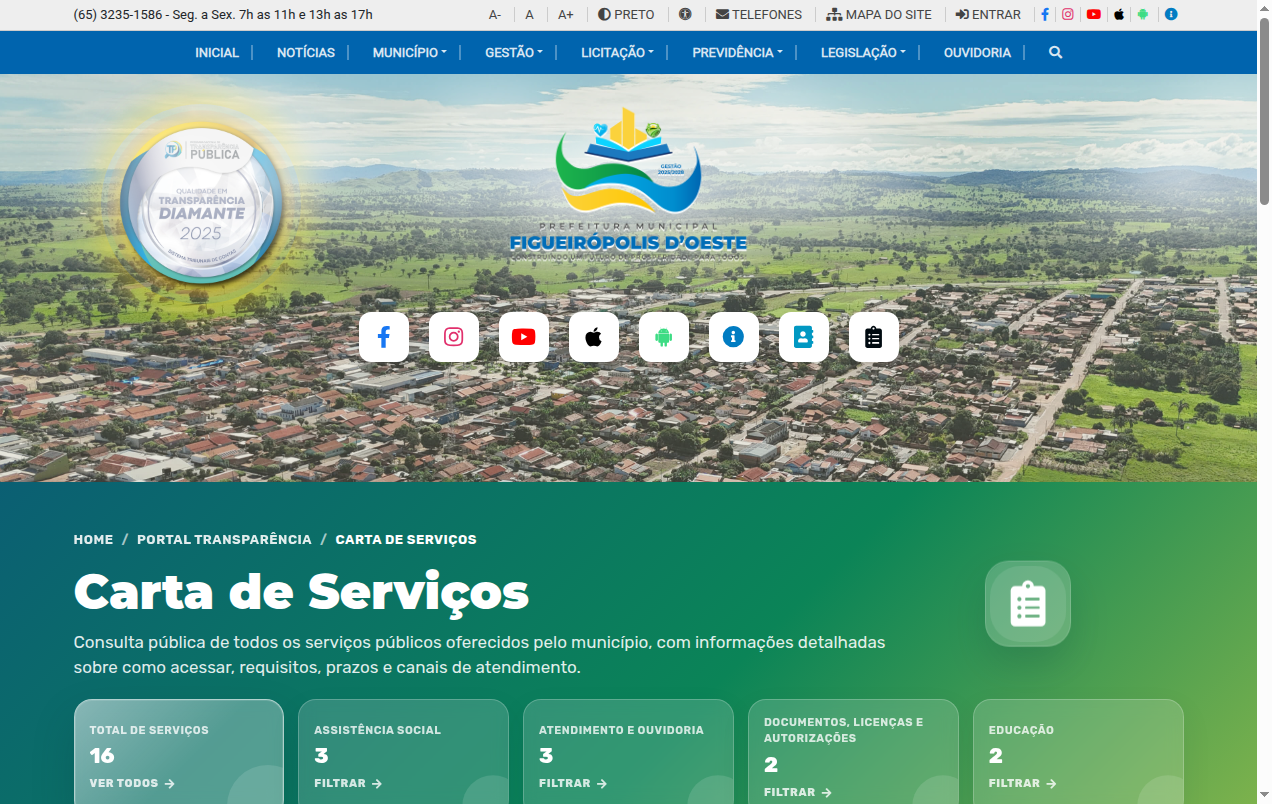
Task: Go to the INICIAL menu item
Action: 217,53
